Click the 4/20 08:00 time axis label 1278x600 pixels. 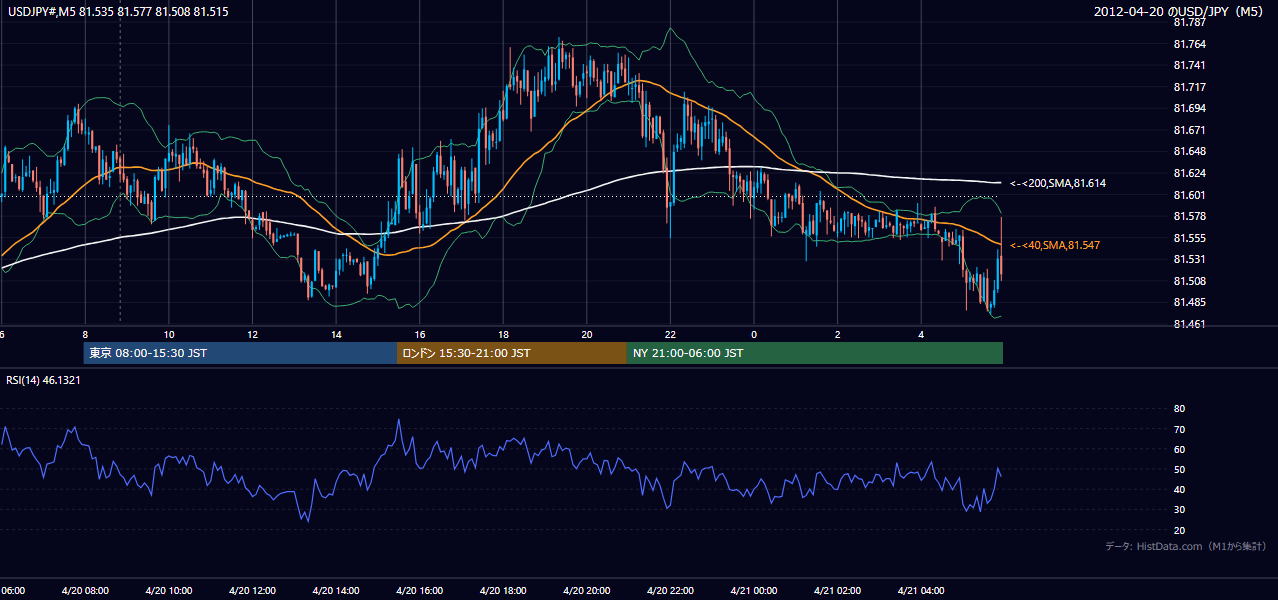[x=84, y=591]
